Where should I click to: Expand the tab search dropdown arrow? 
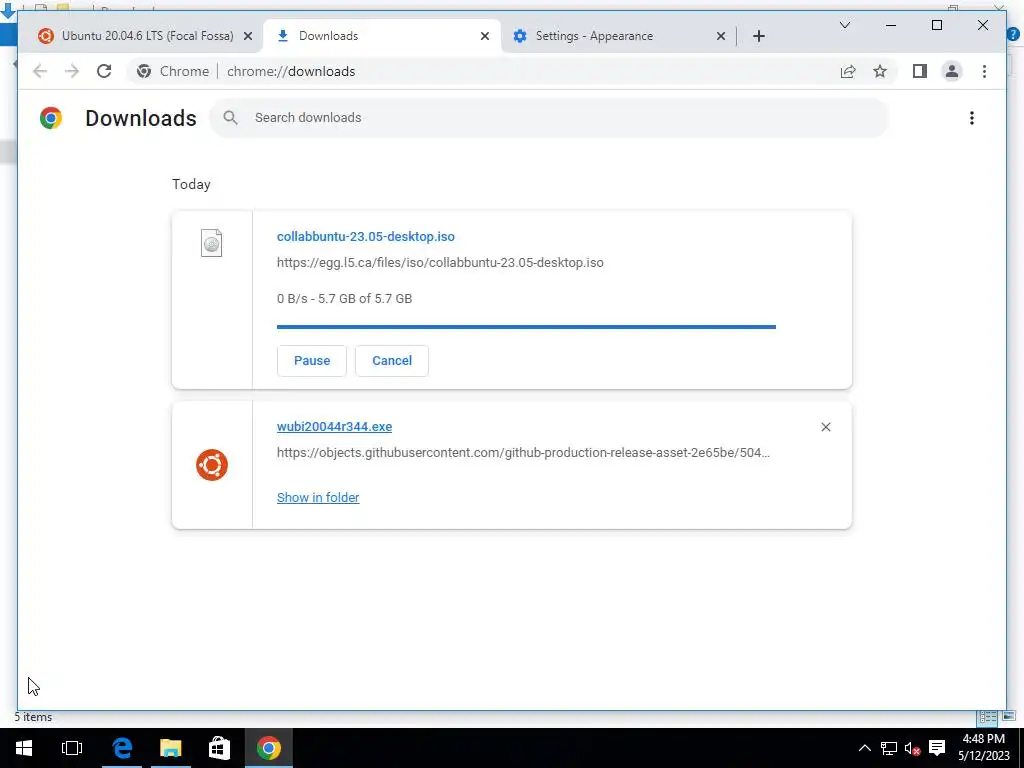click(x=844, y=25)
